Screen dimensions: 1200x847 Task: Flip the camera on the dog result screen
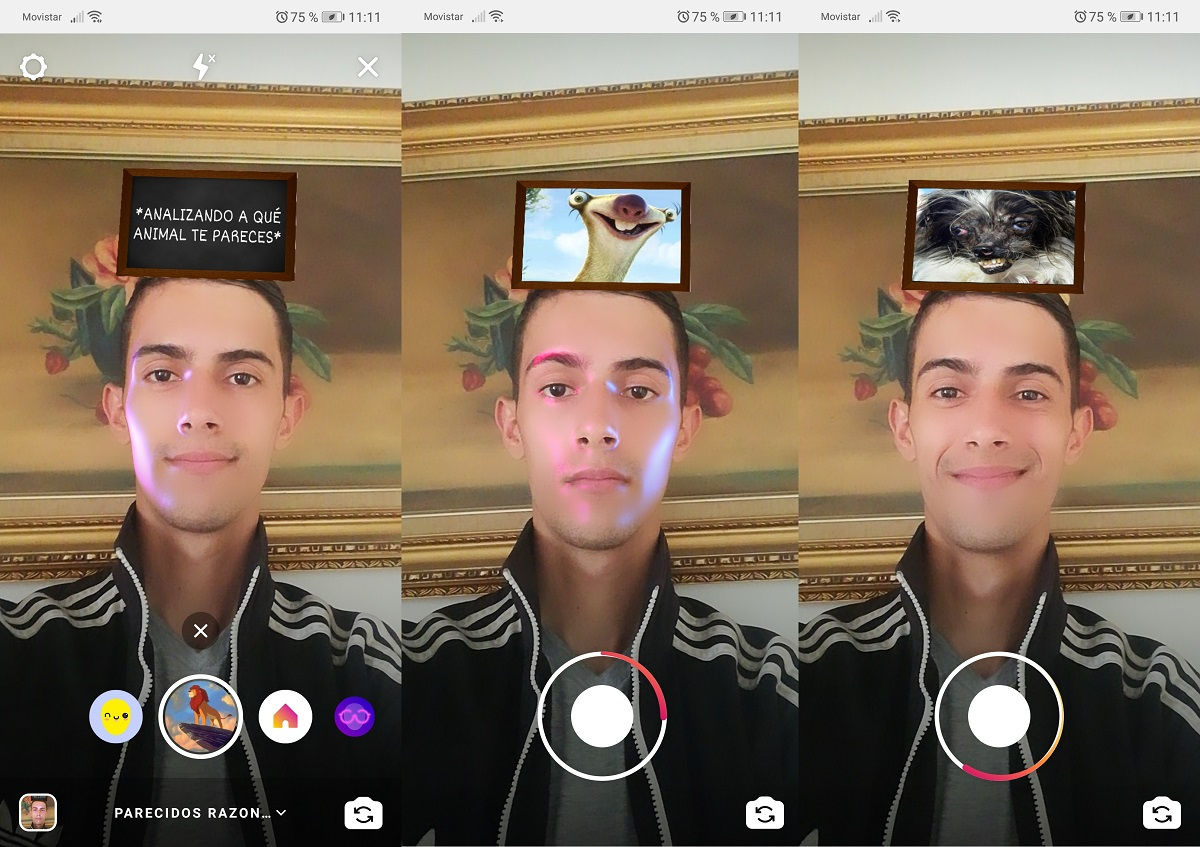tap(1162, 814)
